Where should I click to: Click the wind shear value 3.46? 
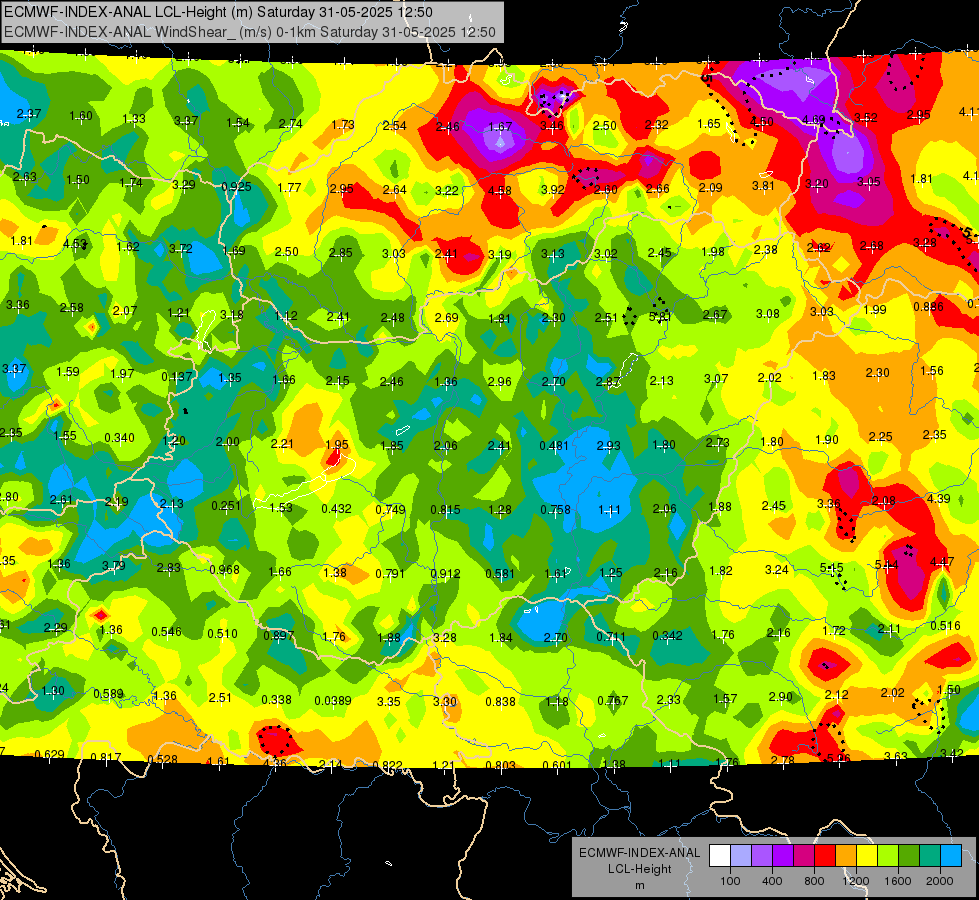pyautogui.click(x=551, y=126)
